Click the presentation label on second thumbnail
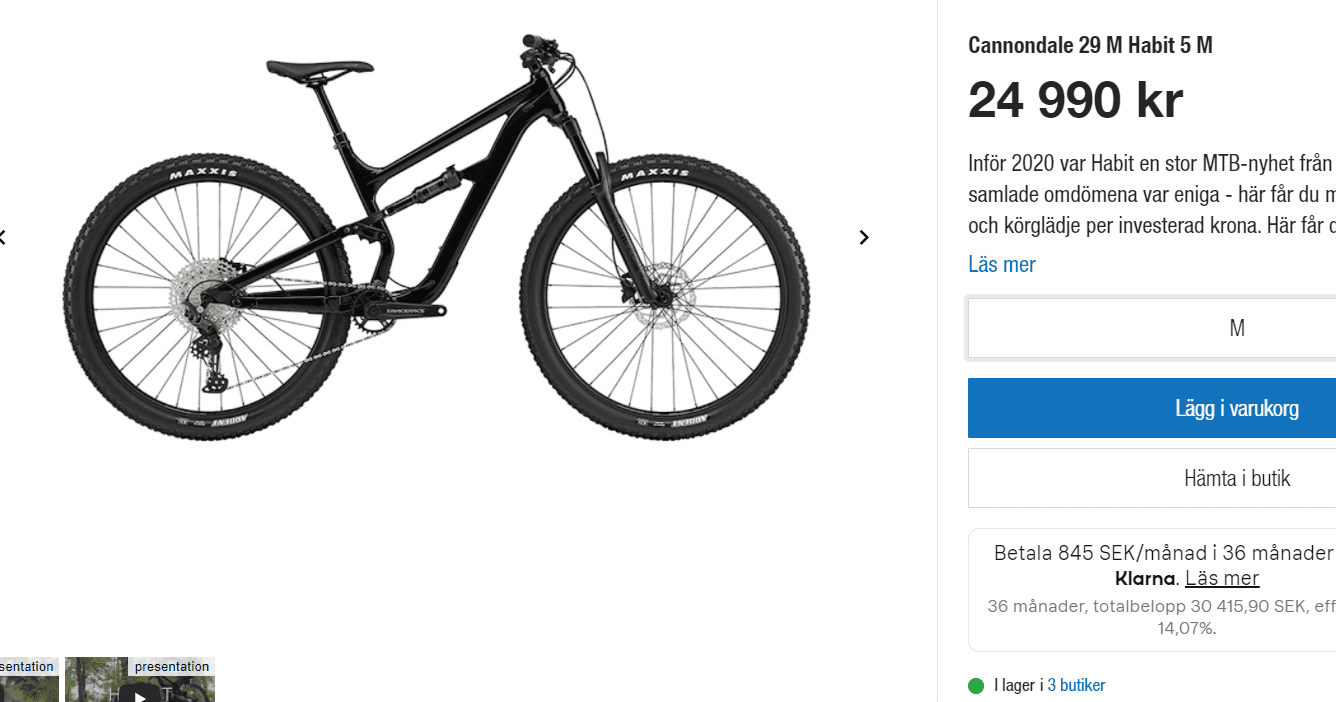The image size is (1336, 702). click(x=172, y=667)
